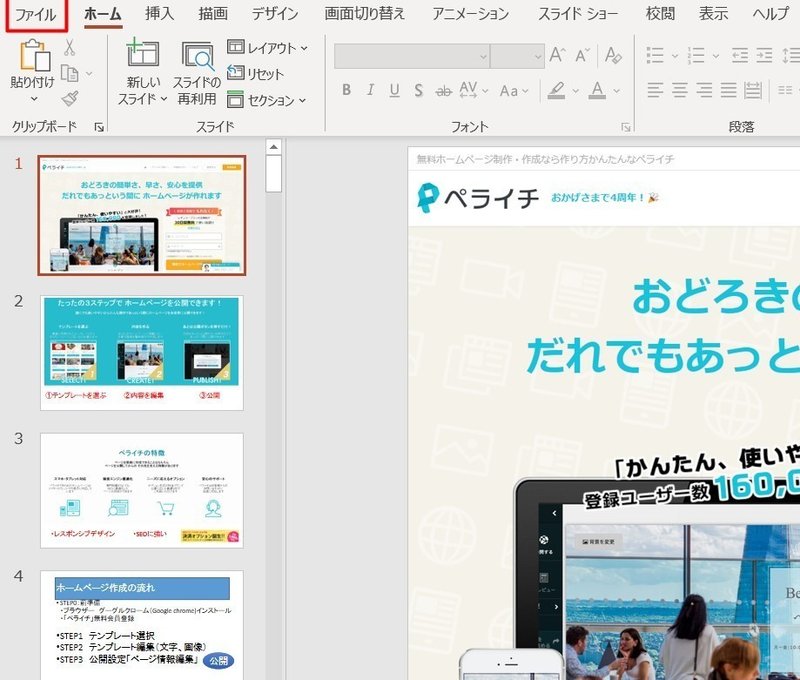The image size is (800, 680).
Task: Go to the 画面切り替え tab
Action: (364, 13)
